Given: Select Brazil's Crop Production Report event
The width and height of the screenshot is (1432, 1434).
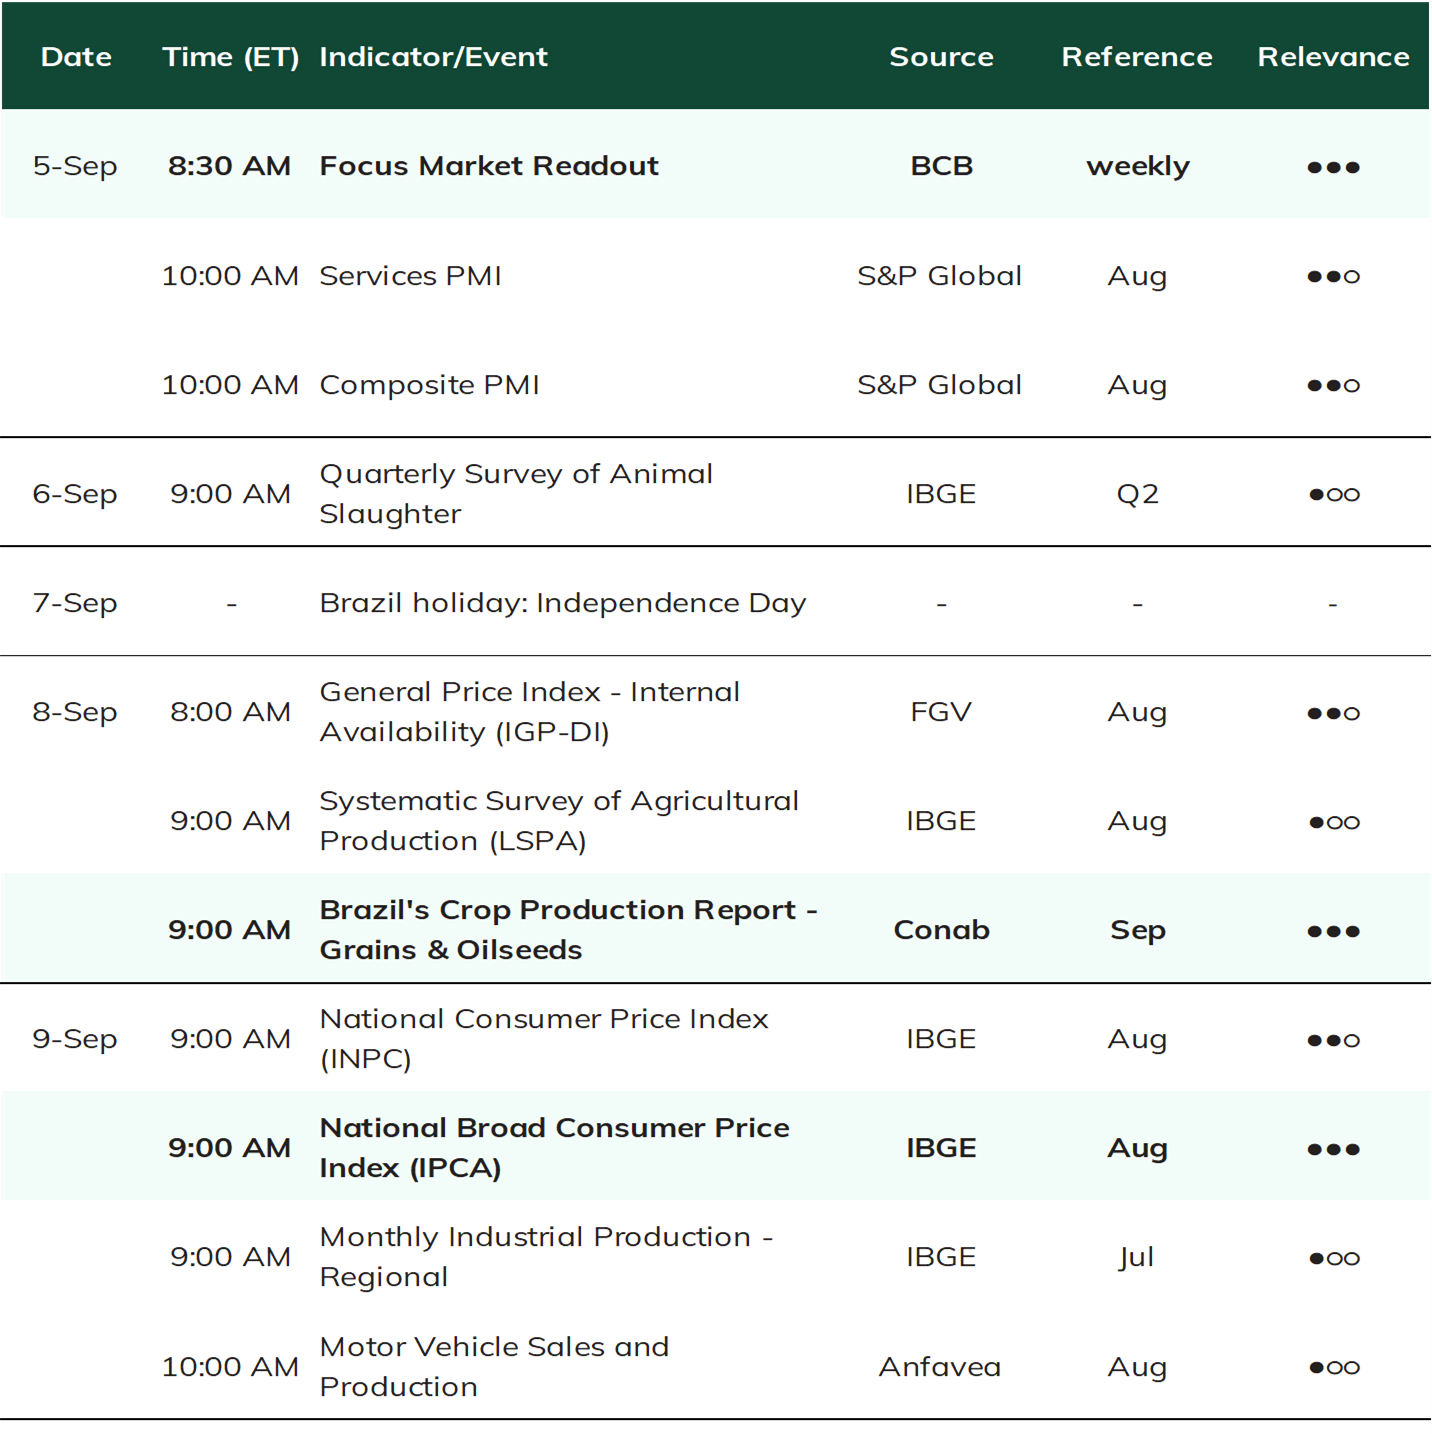Looking at the screenshot, I should 569,929.
